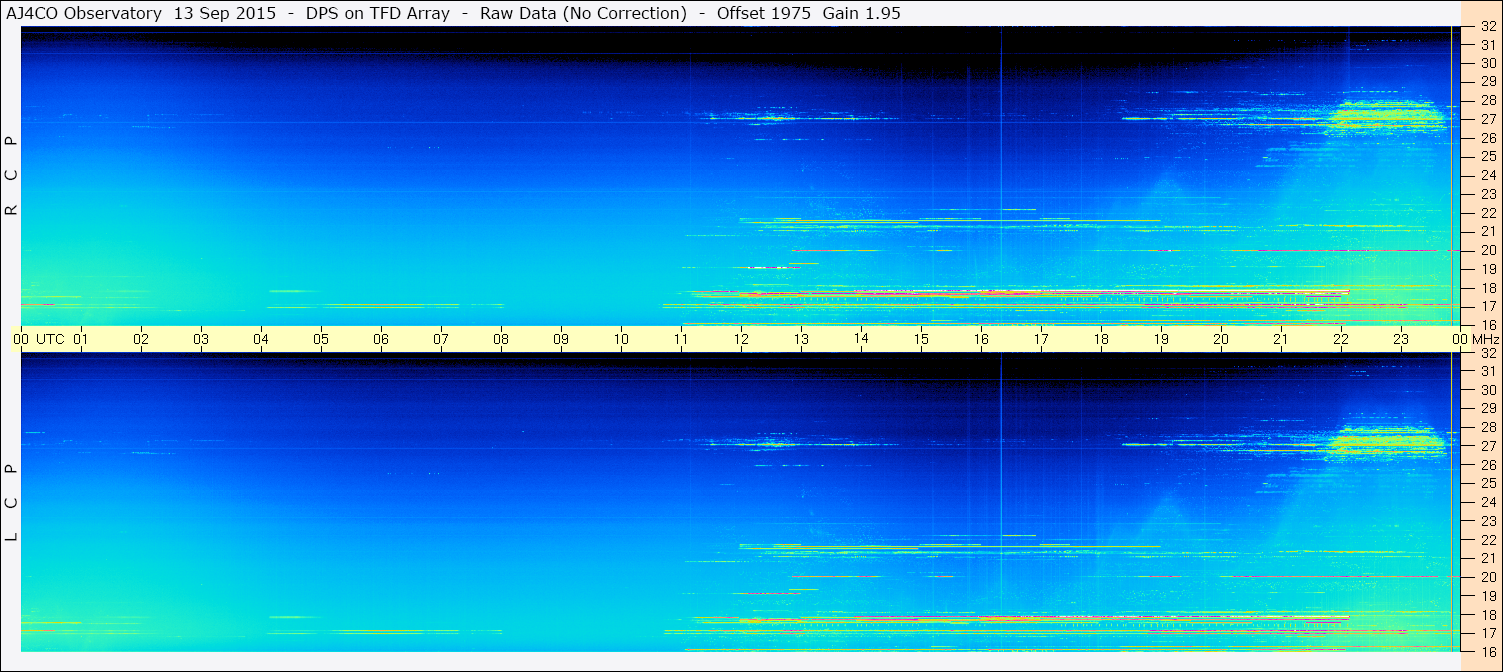Select the RCP panel label
Screen dimensions: 1503x672
click(12, 175)
